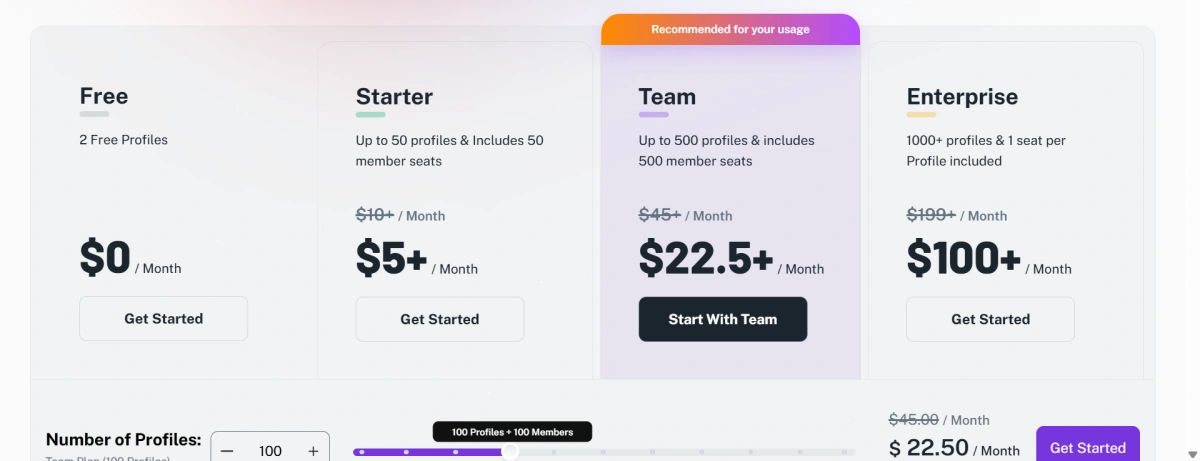1200x461 pixels.
Task: Click the dark Start With Team button
Action: (x=723, y=319)
